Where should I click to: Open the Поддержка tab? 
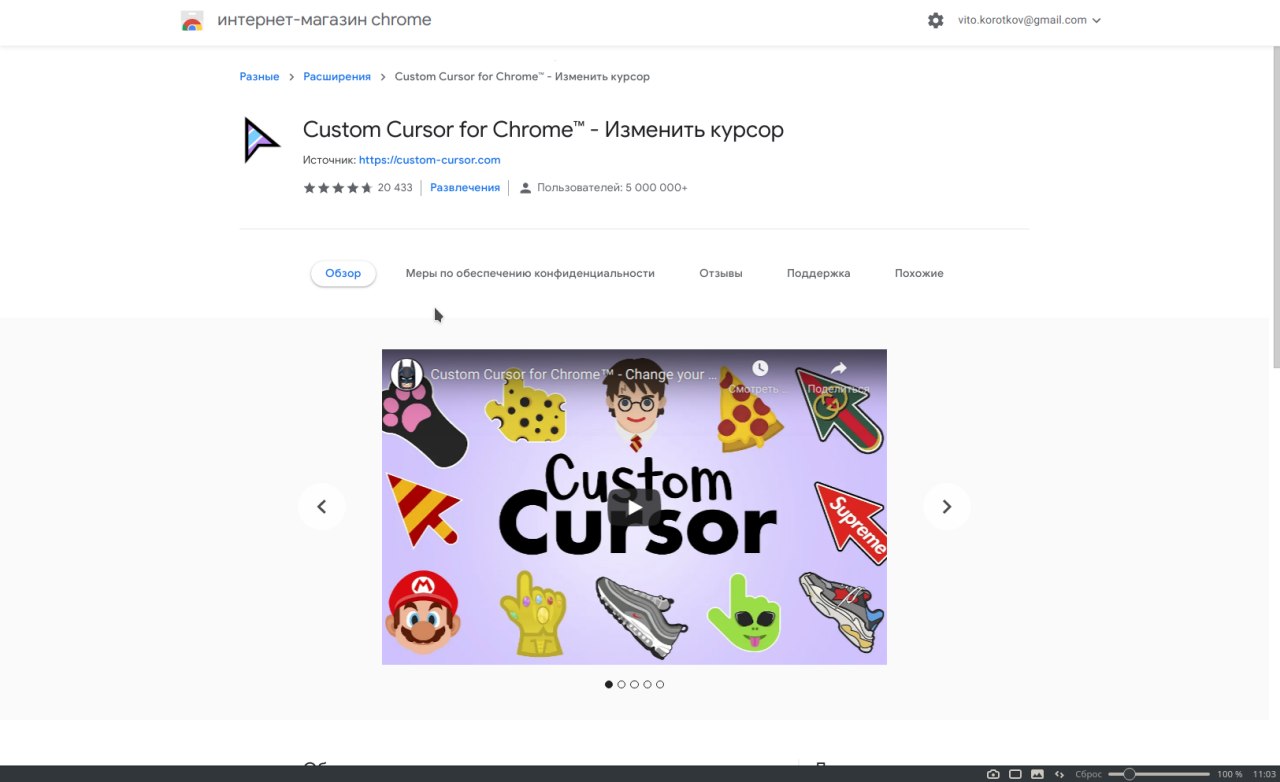(818, 273)
